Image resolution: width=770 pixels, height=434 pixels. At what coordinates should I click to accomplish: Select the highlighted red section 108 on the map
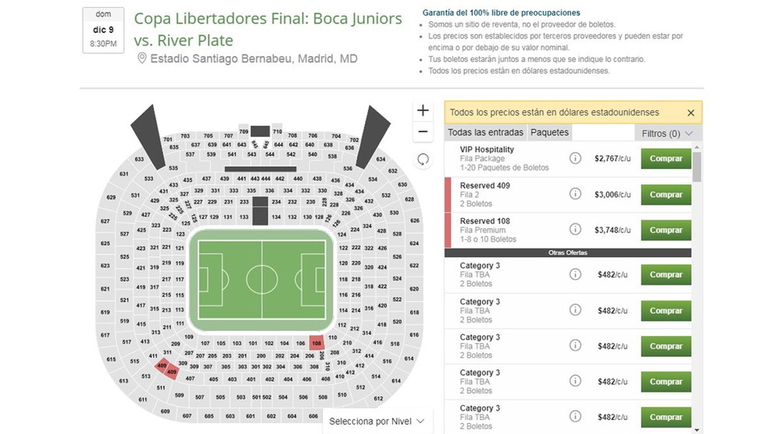coord(317,343)
